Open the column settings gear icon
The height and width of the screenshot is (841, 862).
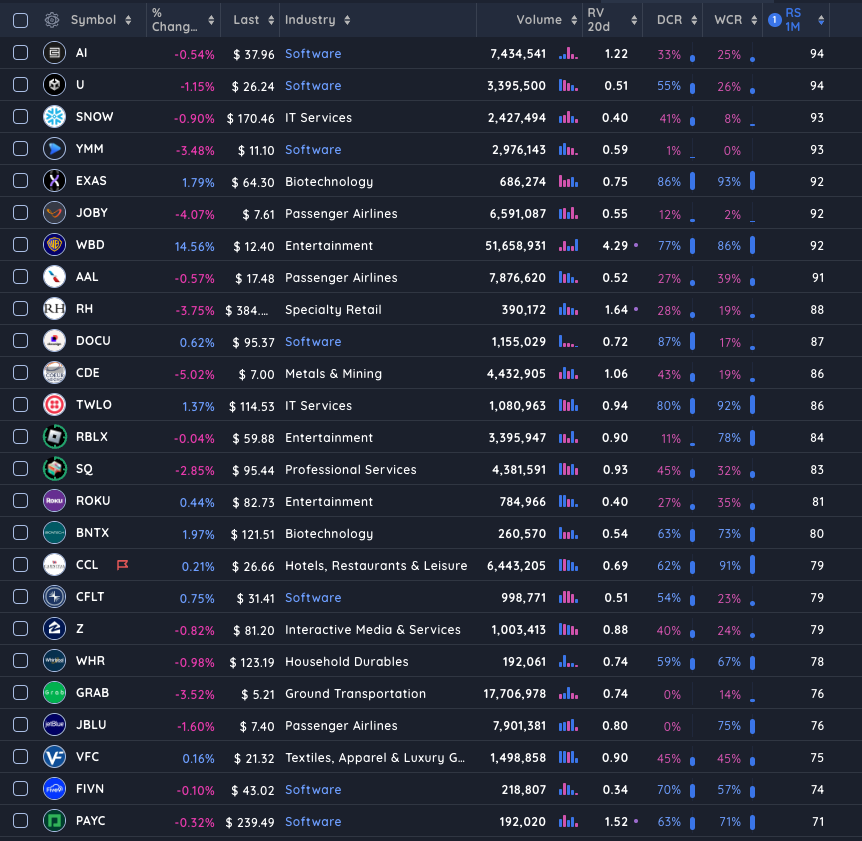52,20
